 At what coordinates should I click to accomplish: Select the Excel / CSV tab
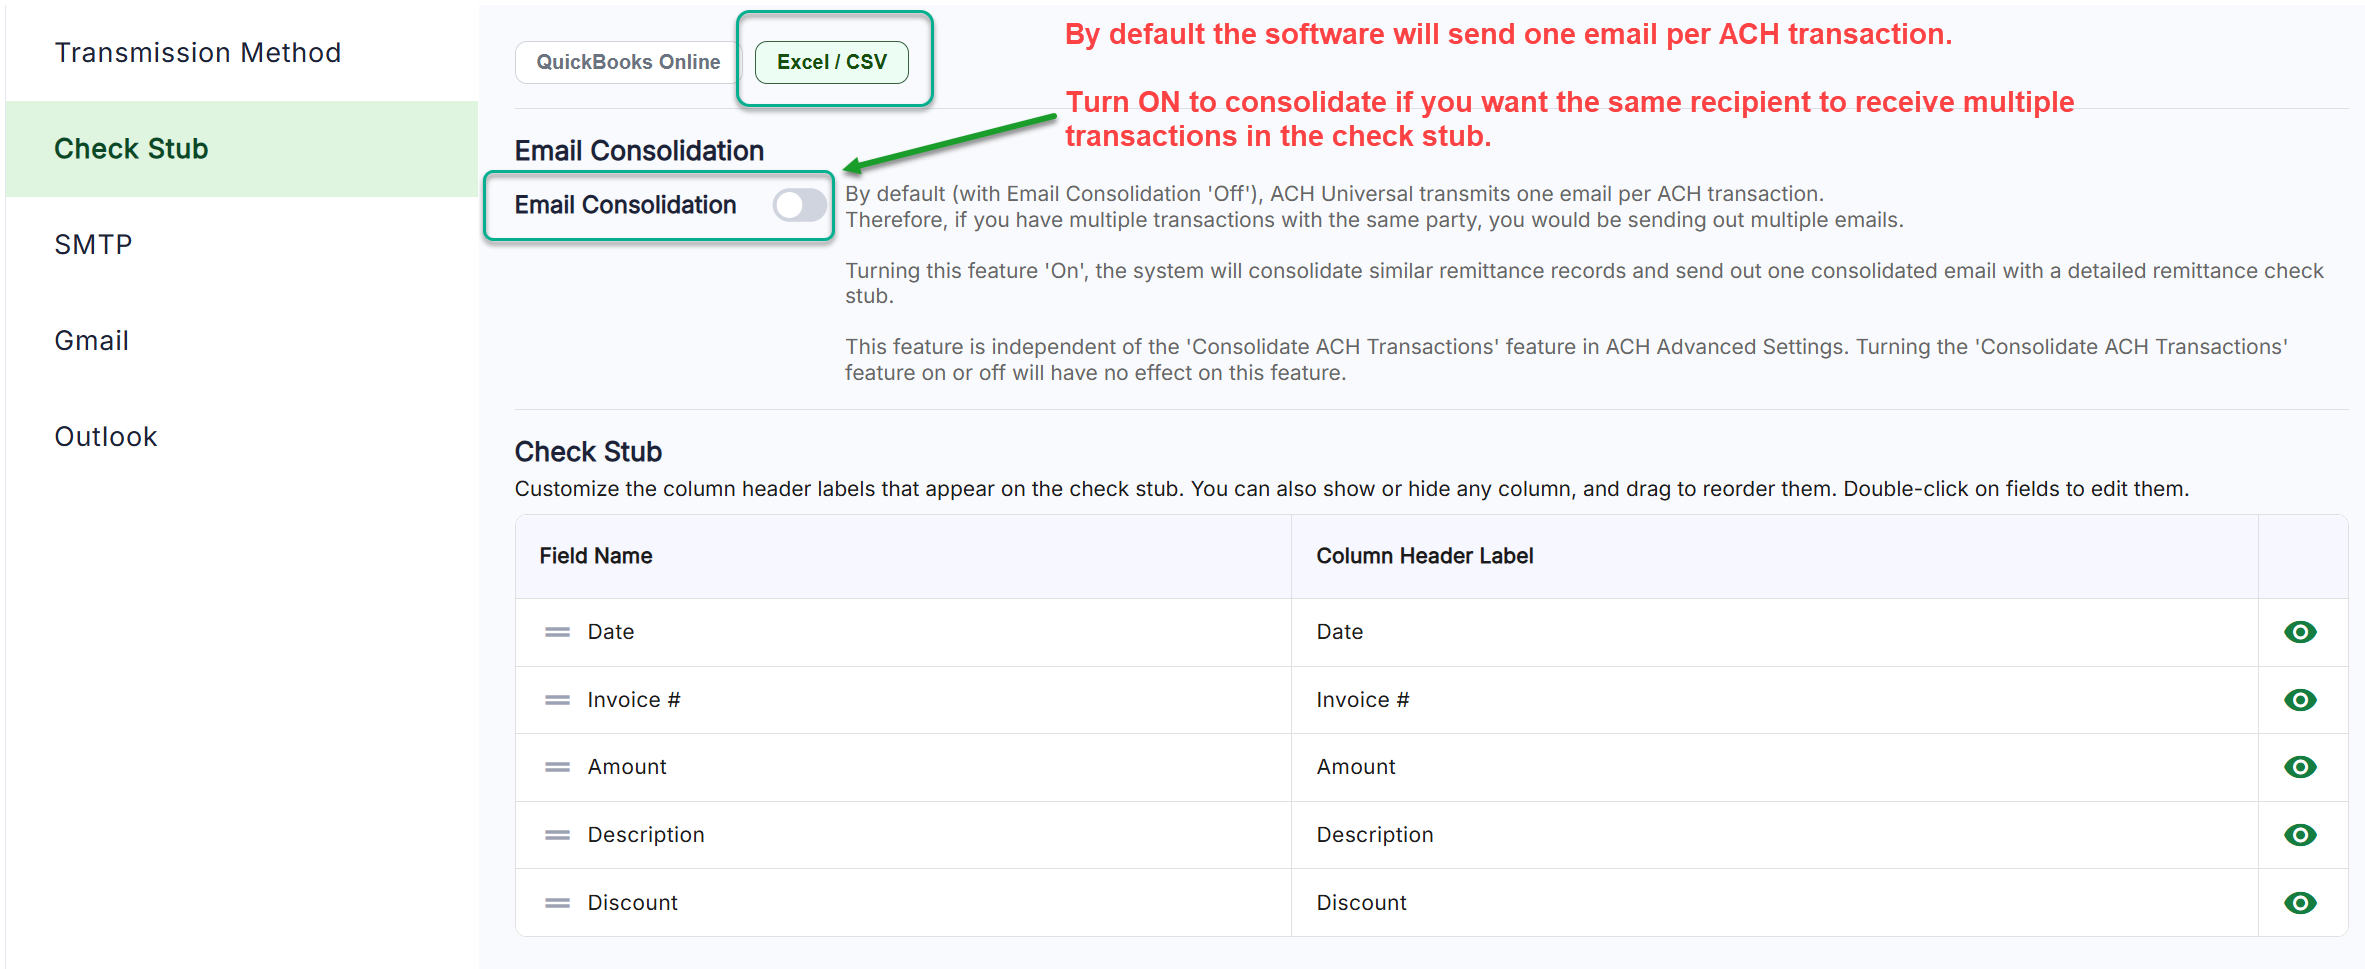tap(831, 62)
